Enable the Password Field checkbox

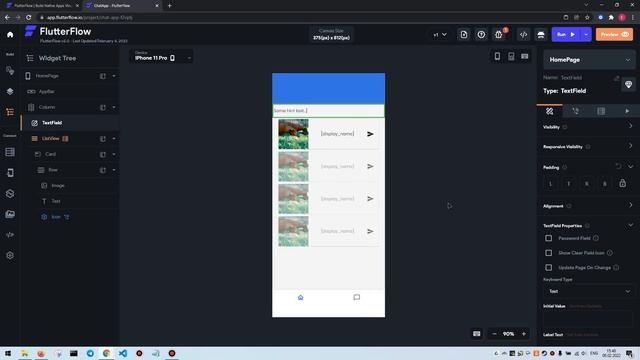549,238
